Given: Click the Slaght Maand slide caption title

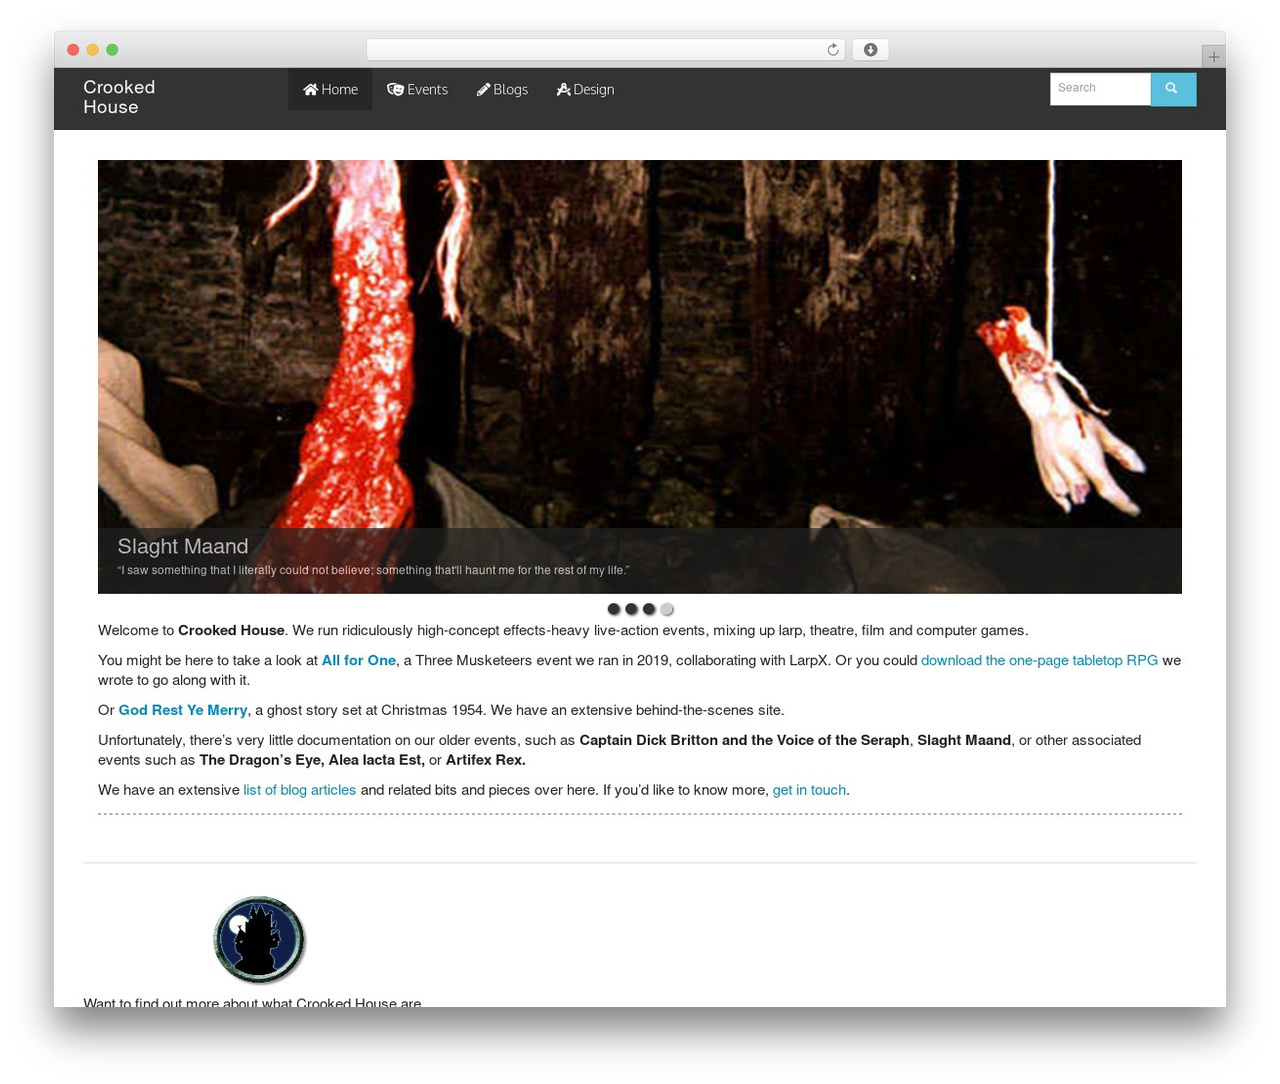Looking at the screenshot, I should (183, 547).
